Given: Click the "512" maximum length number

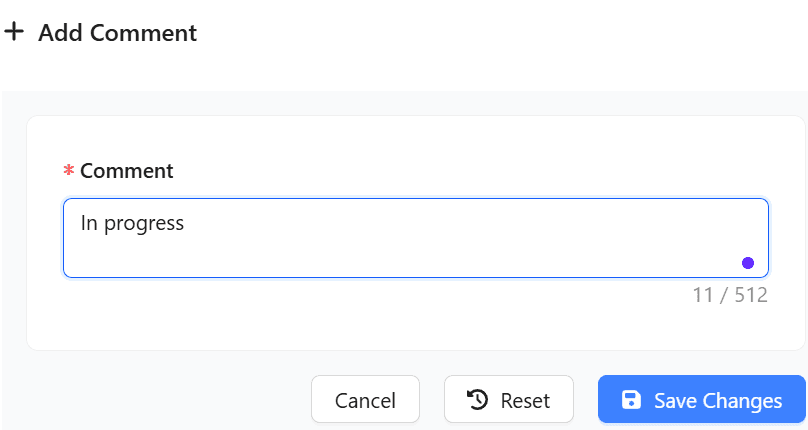Looking at the screenshot, I should click(x=751, y=295).
